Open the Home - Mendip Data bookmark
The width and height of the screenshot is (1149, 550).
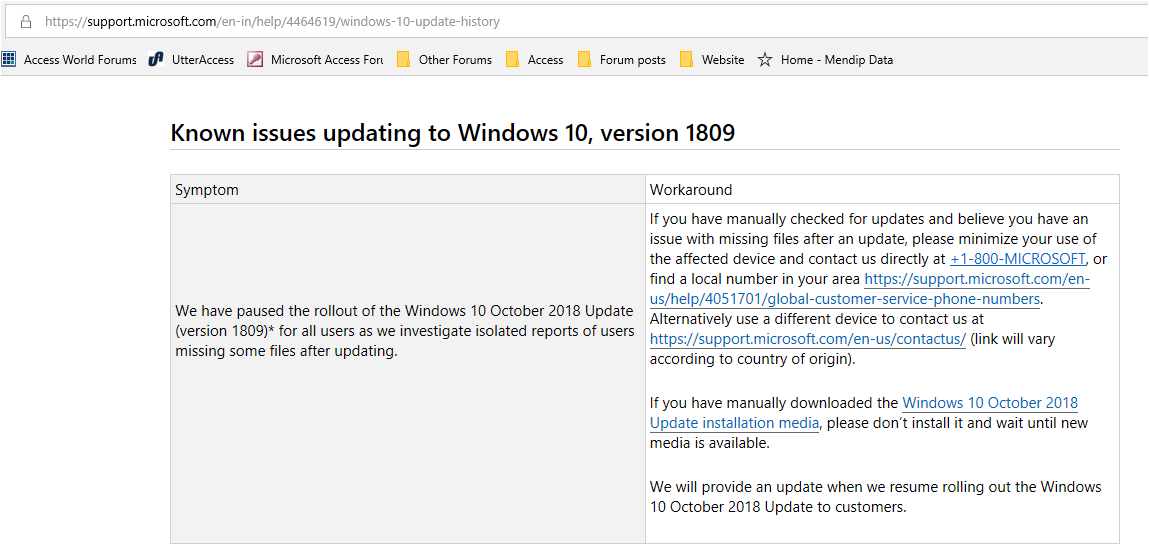(826, 60)
